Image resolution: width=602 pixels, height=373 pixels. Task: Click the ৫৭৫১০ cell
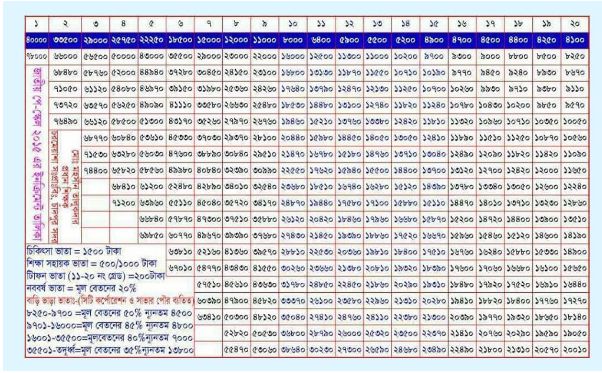point(208,284)
